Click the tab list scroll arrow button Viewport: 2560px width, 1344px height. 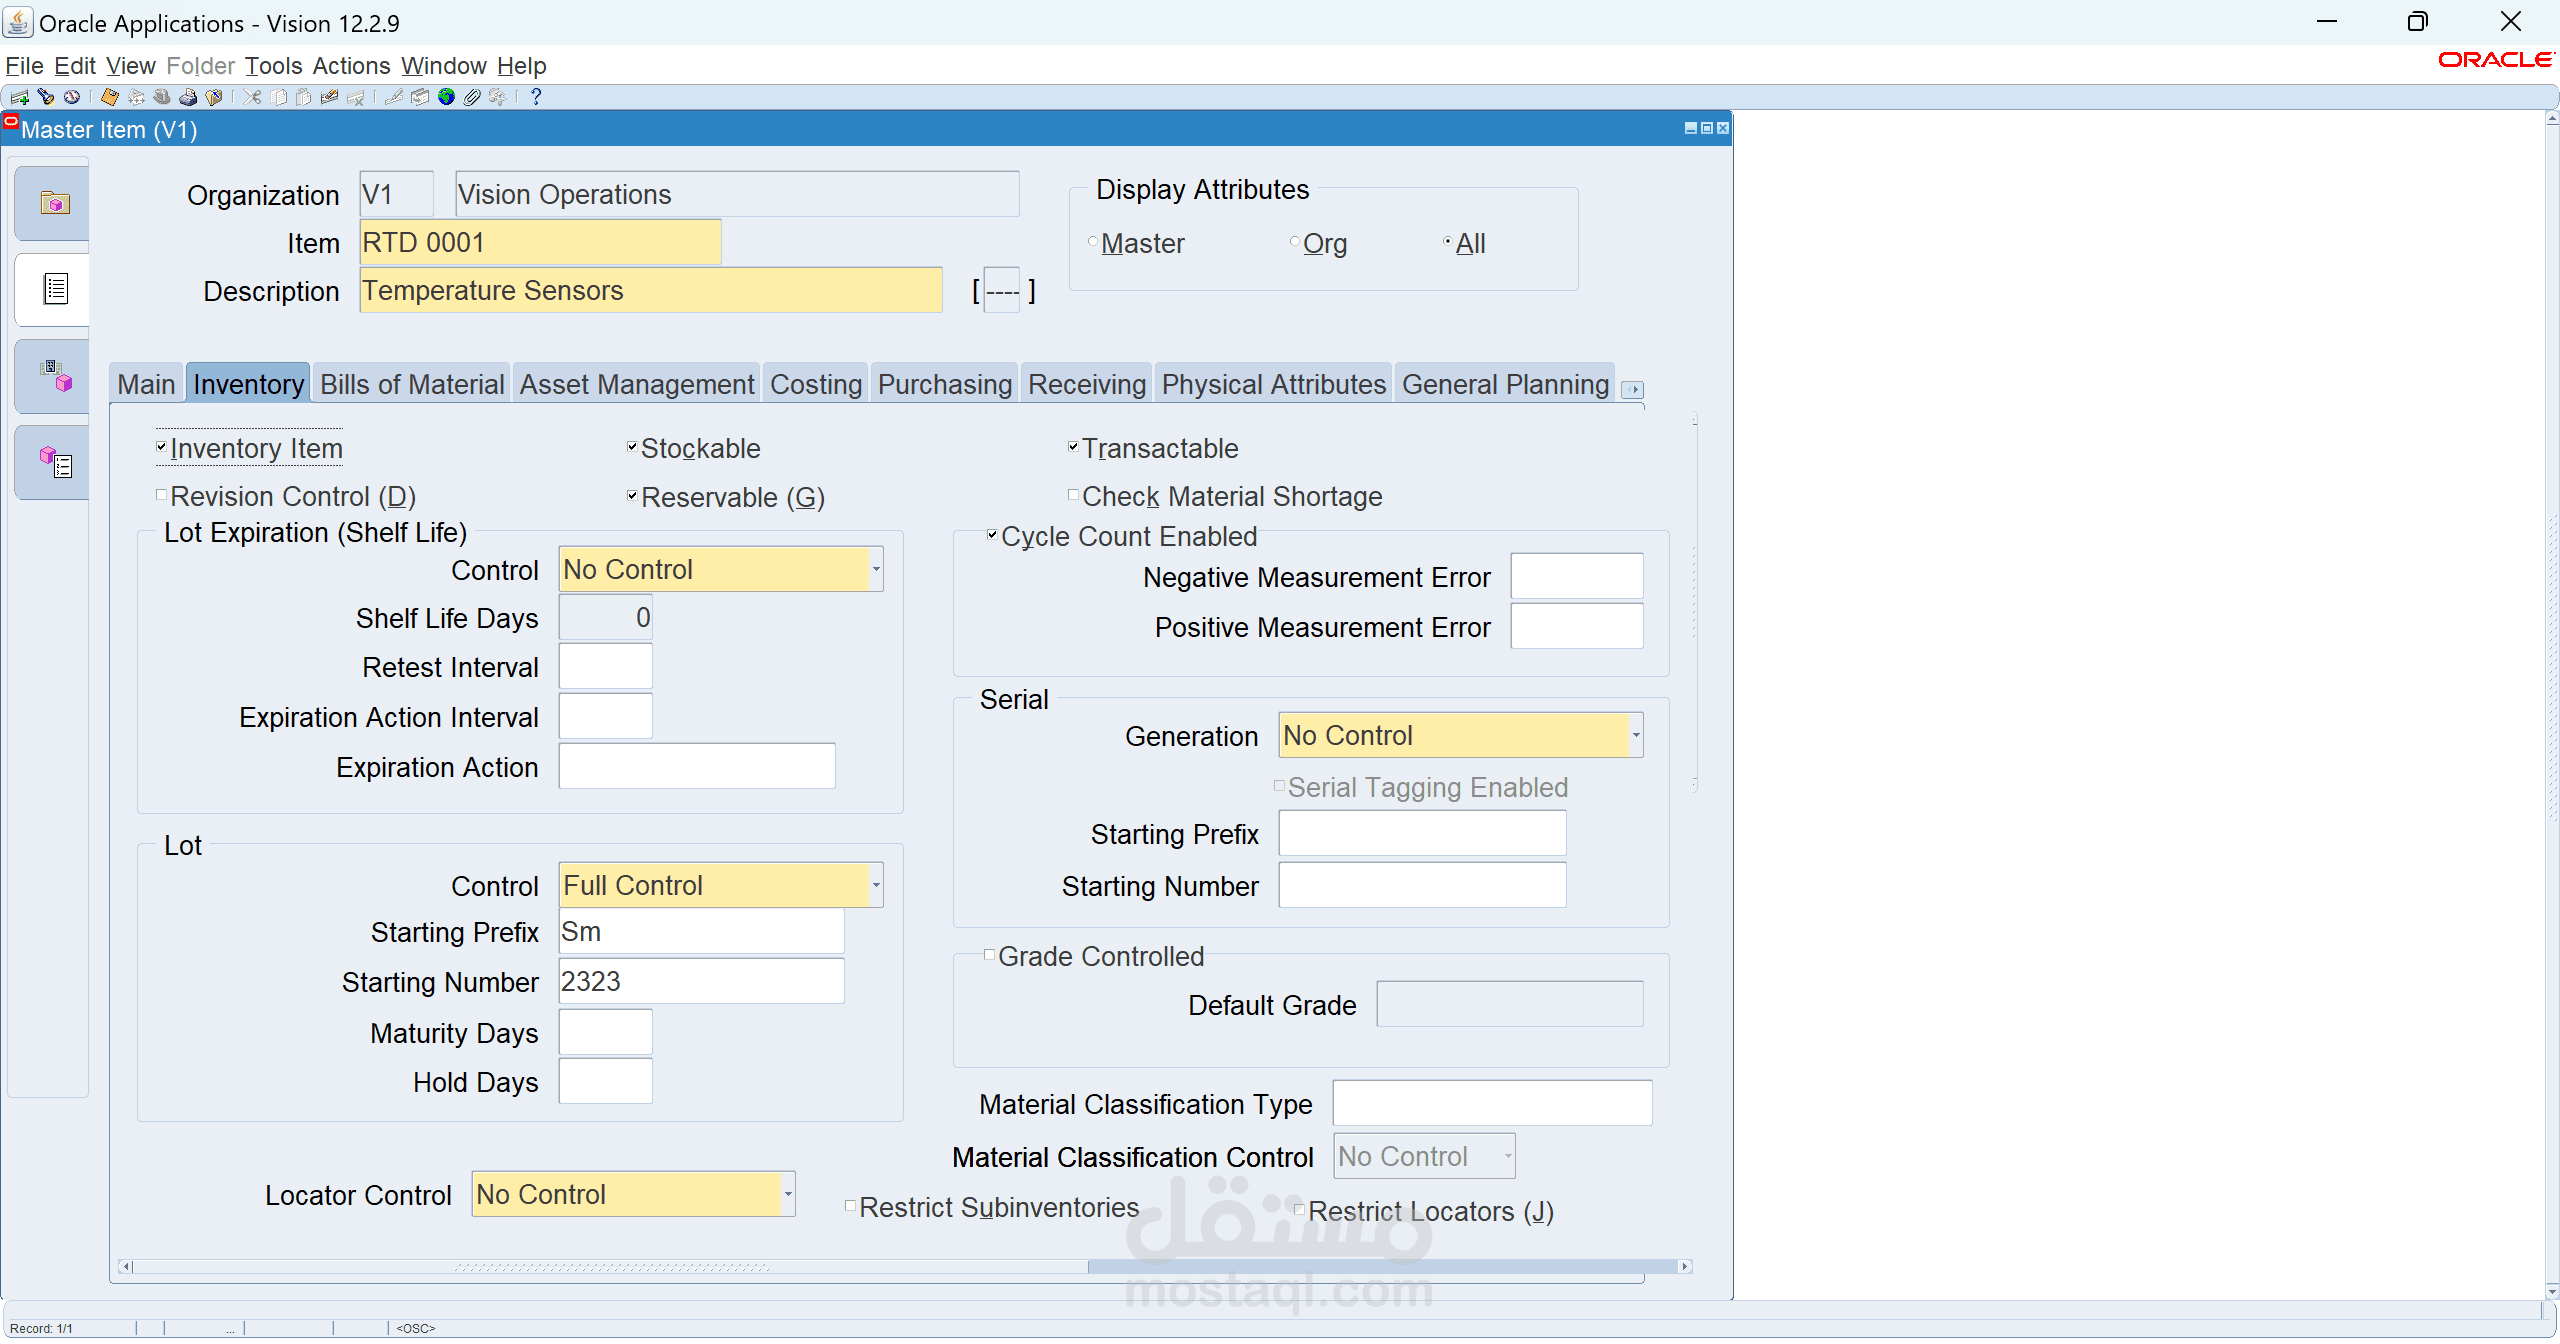tap(1632, 389)
